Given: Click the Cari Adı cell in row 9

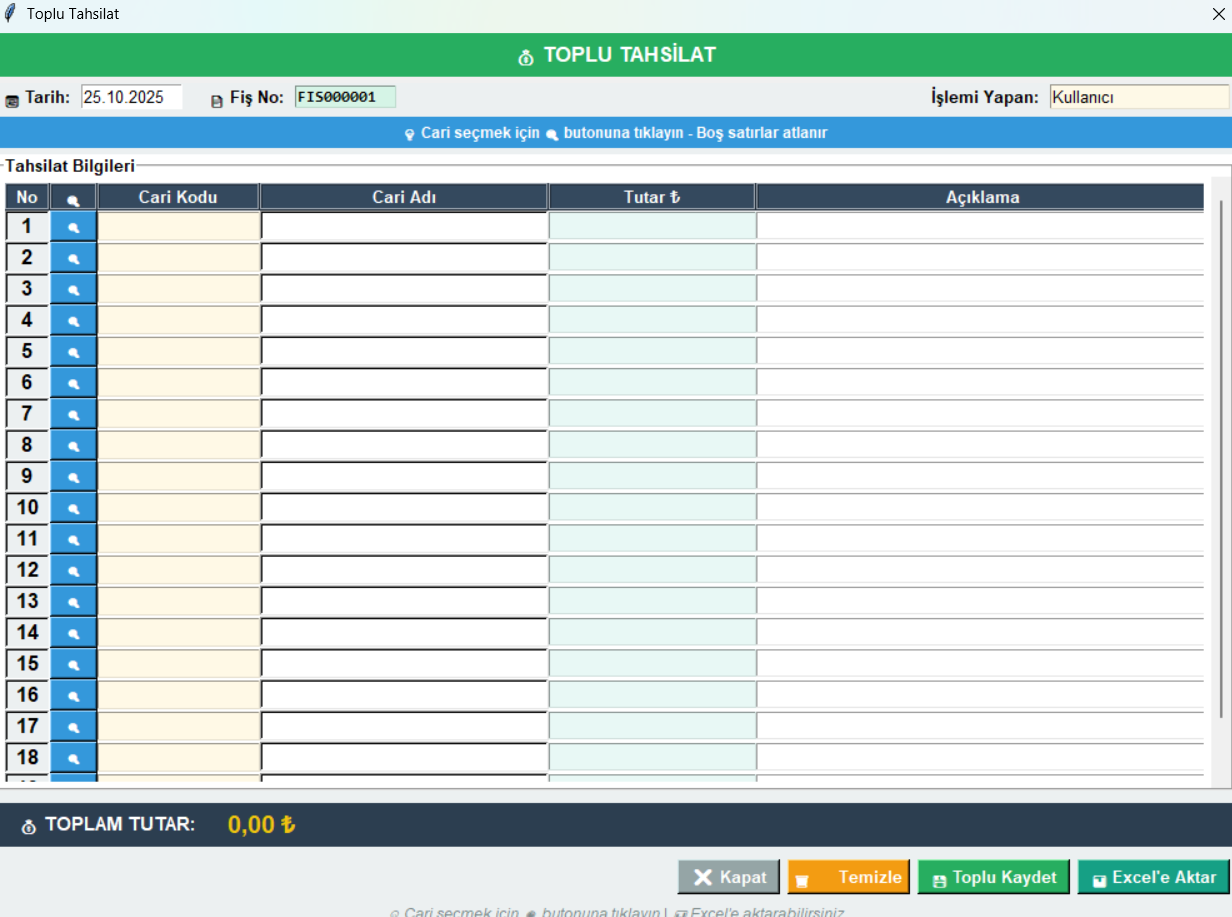Looking at the screenshot, I should (x=404, y=476).
